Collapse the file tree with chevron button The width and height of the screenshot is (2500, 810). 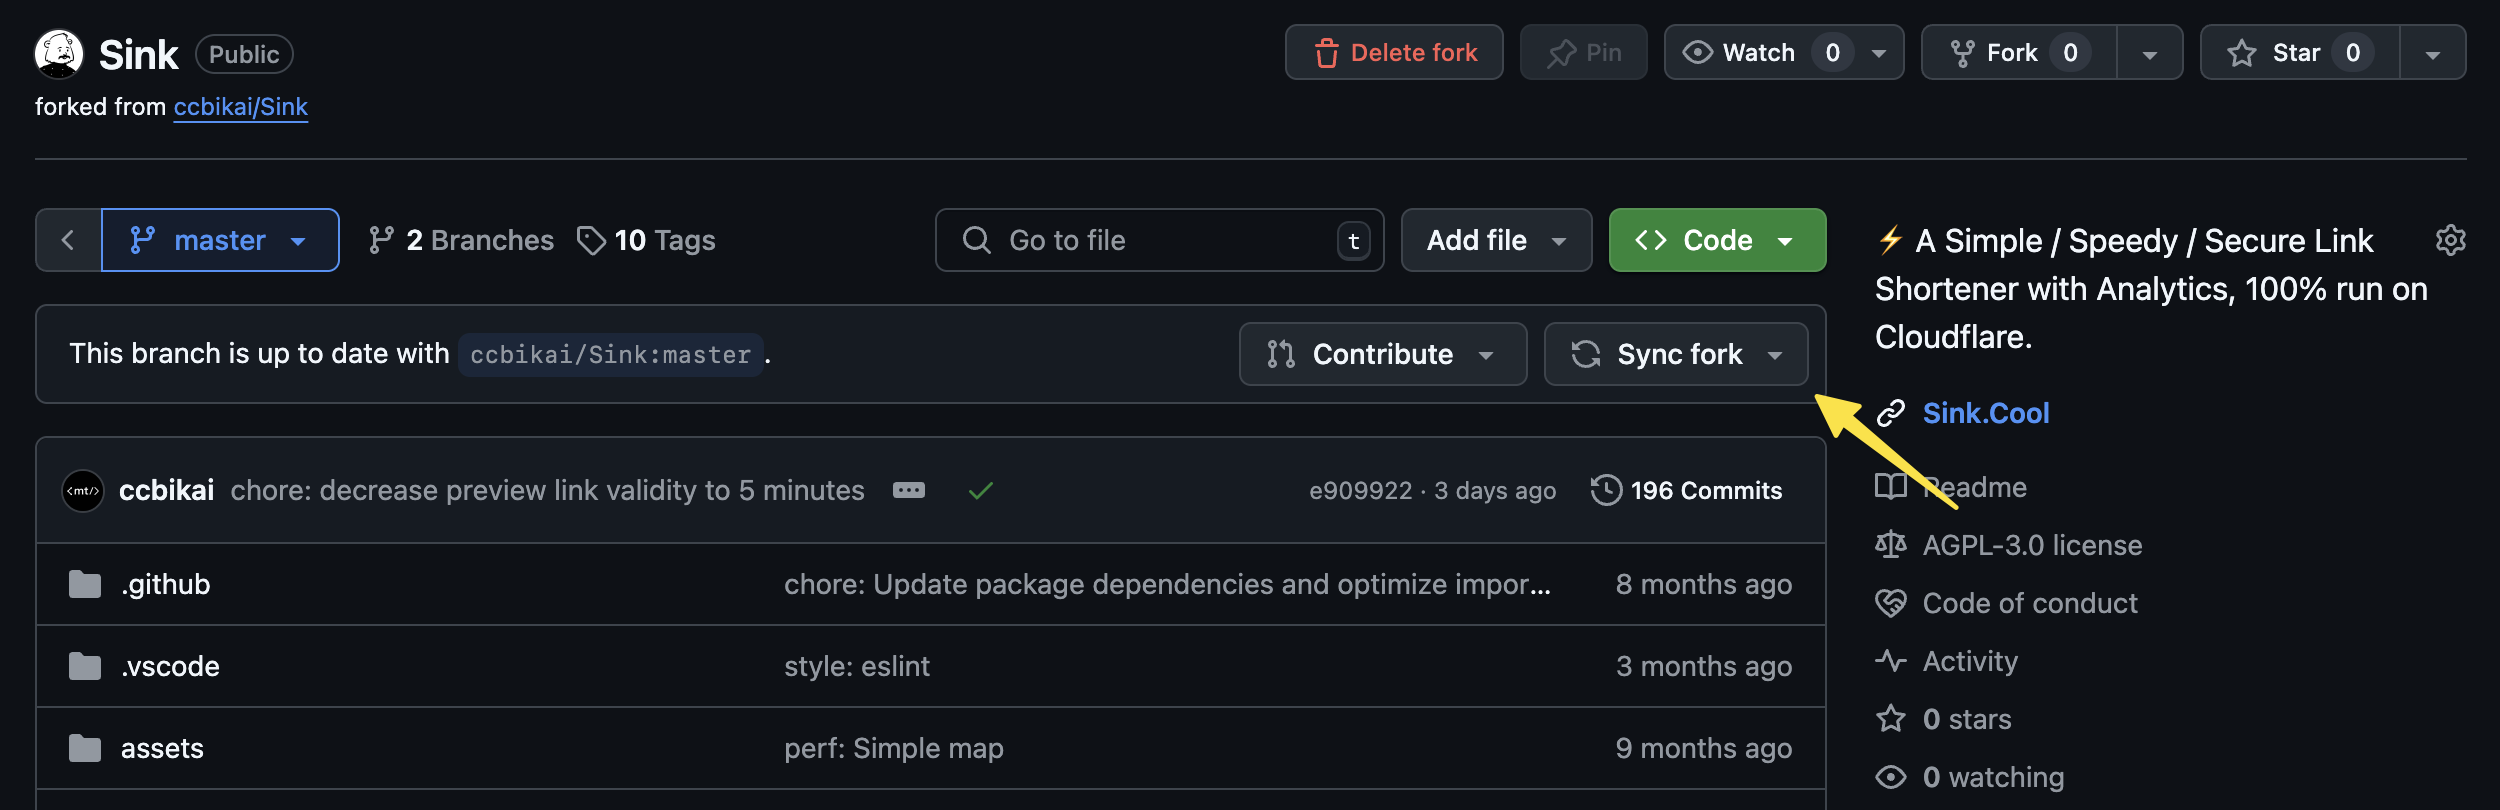click(x=68, y=240)
